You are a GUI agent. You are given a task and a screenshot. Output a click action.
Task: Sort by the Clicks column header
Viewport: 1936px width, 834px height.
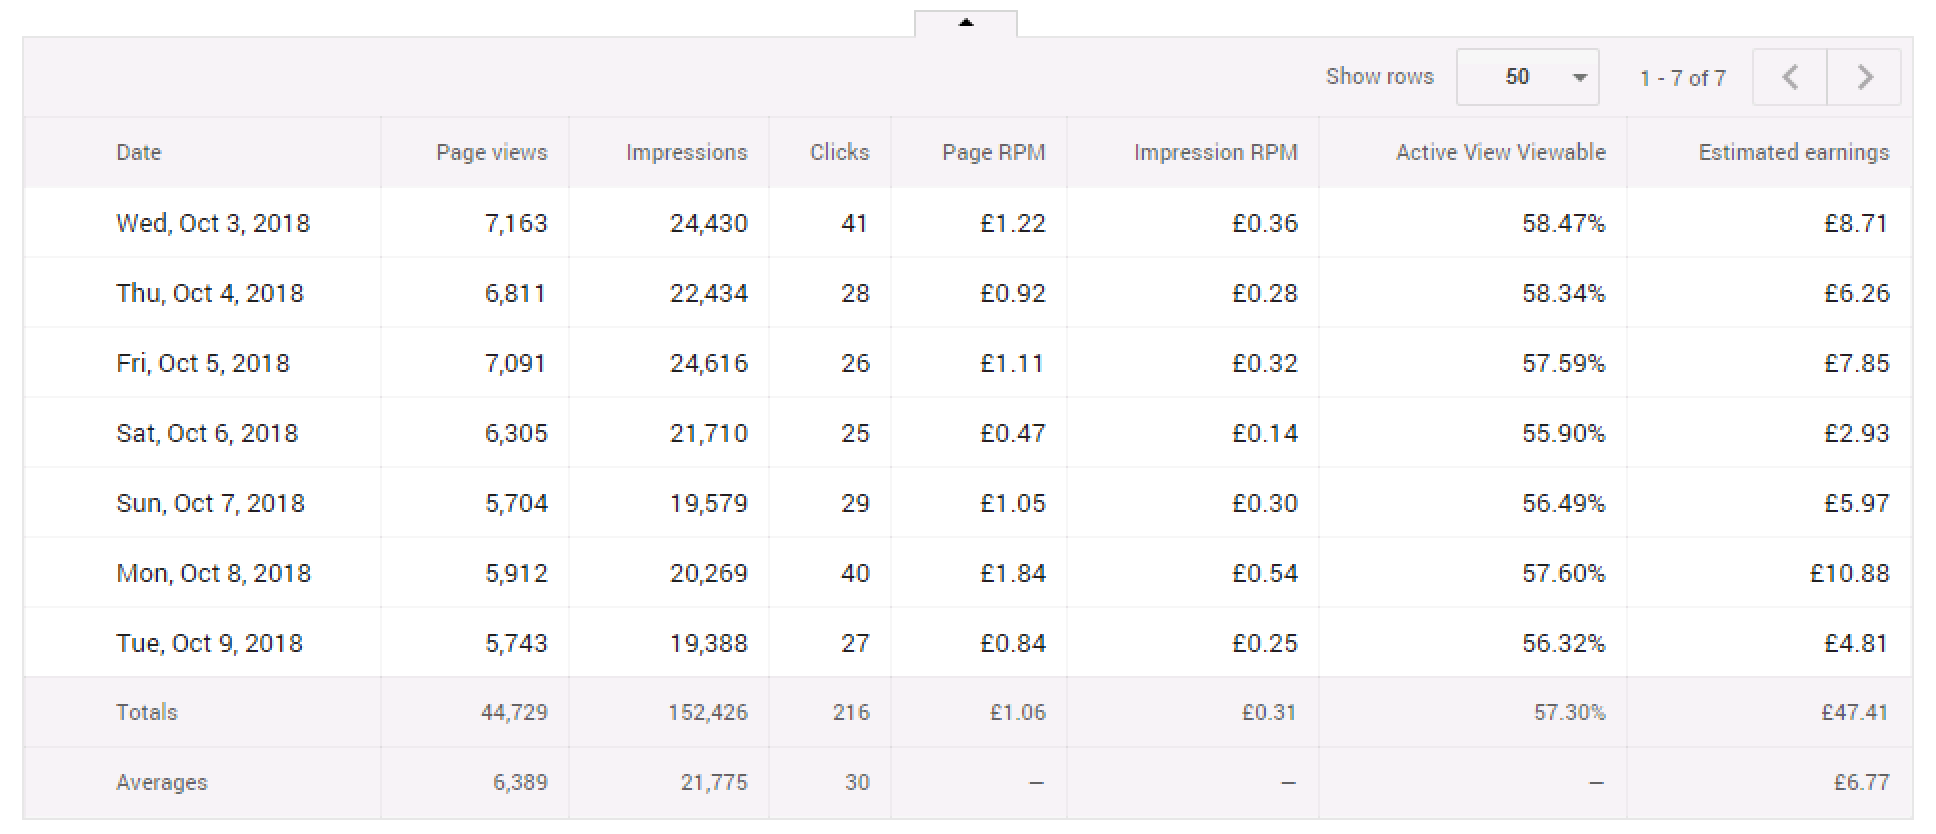click(x=839, y=152)
